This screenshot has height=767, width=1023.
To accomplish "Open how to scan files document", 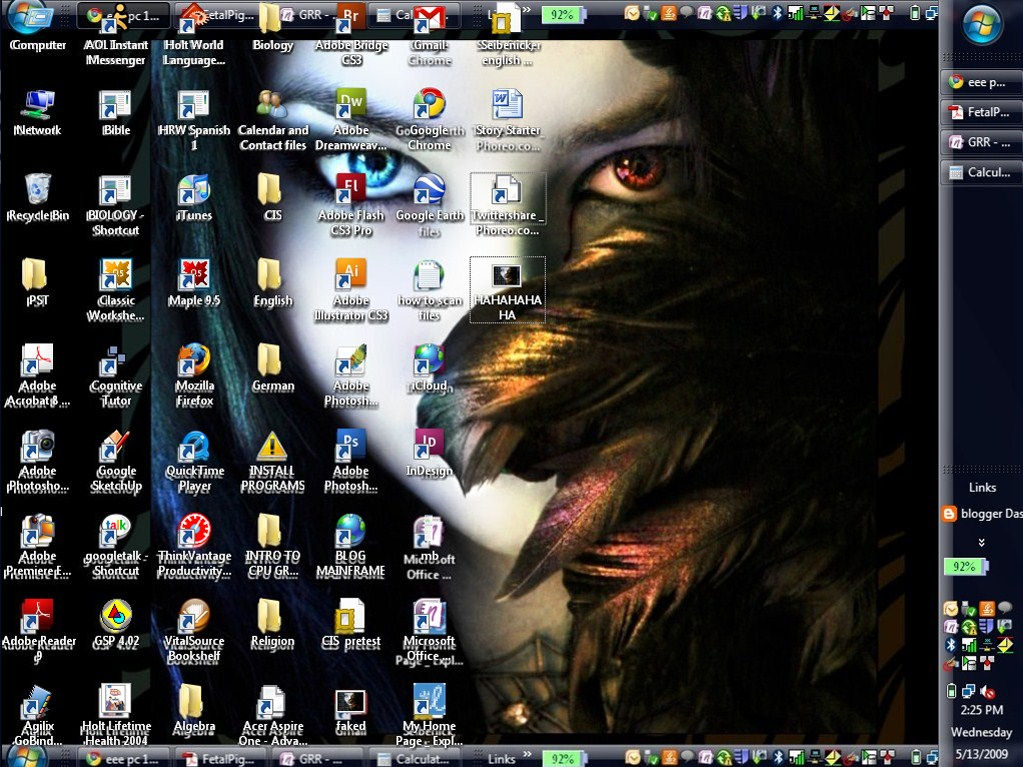I will (x=429, y=290).
